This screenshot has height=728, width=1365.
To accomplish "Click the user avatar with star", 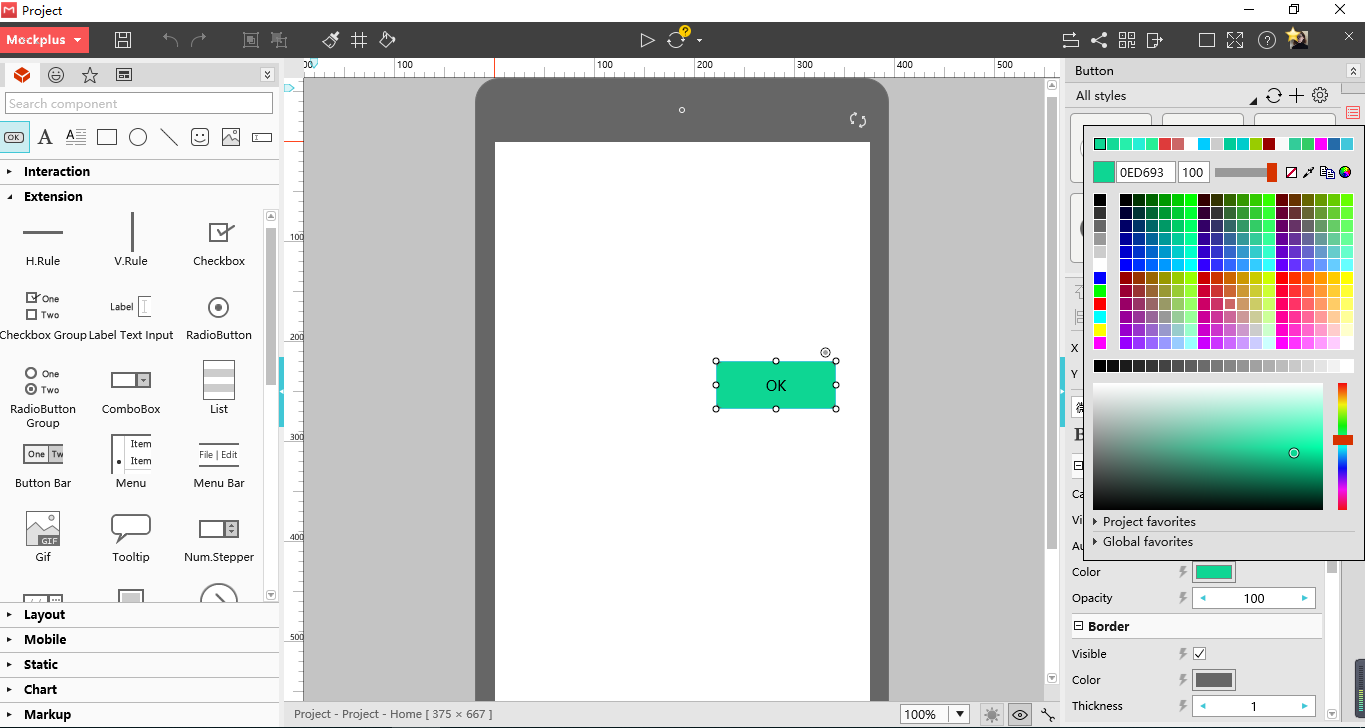I will (1297, 39).
